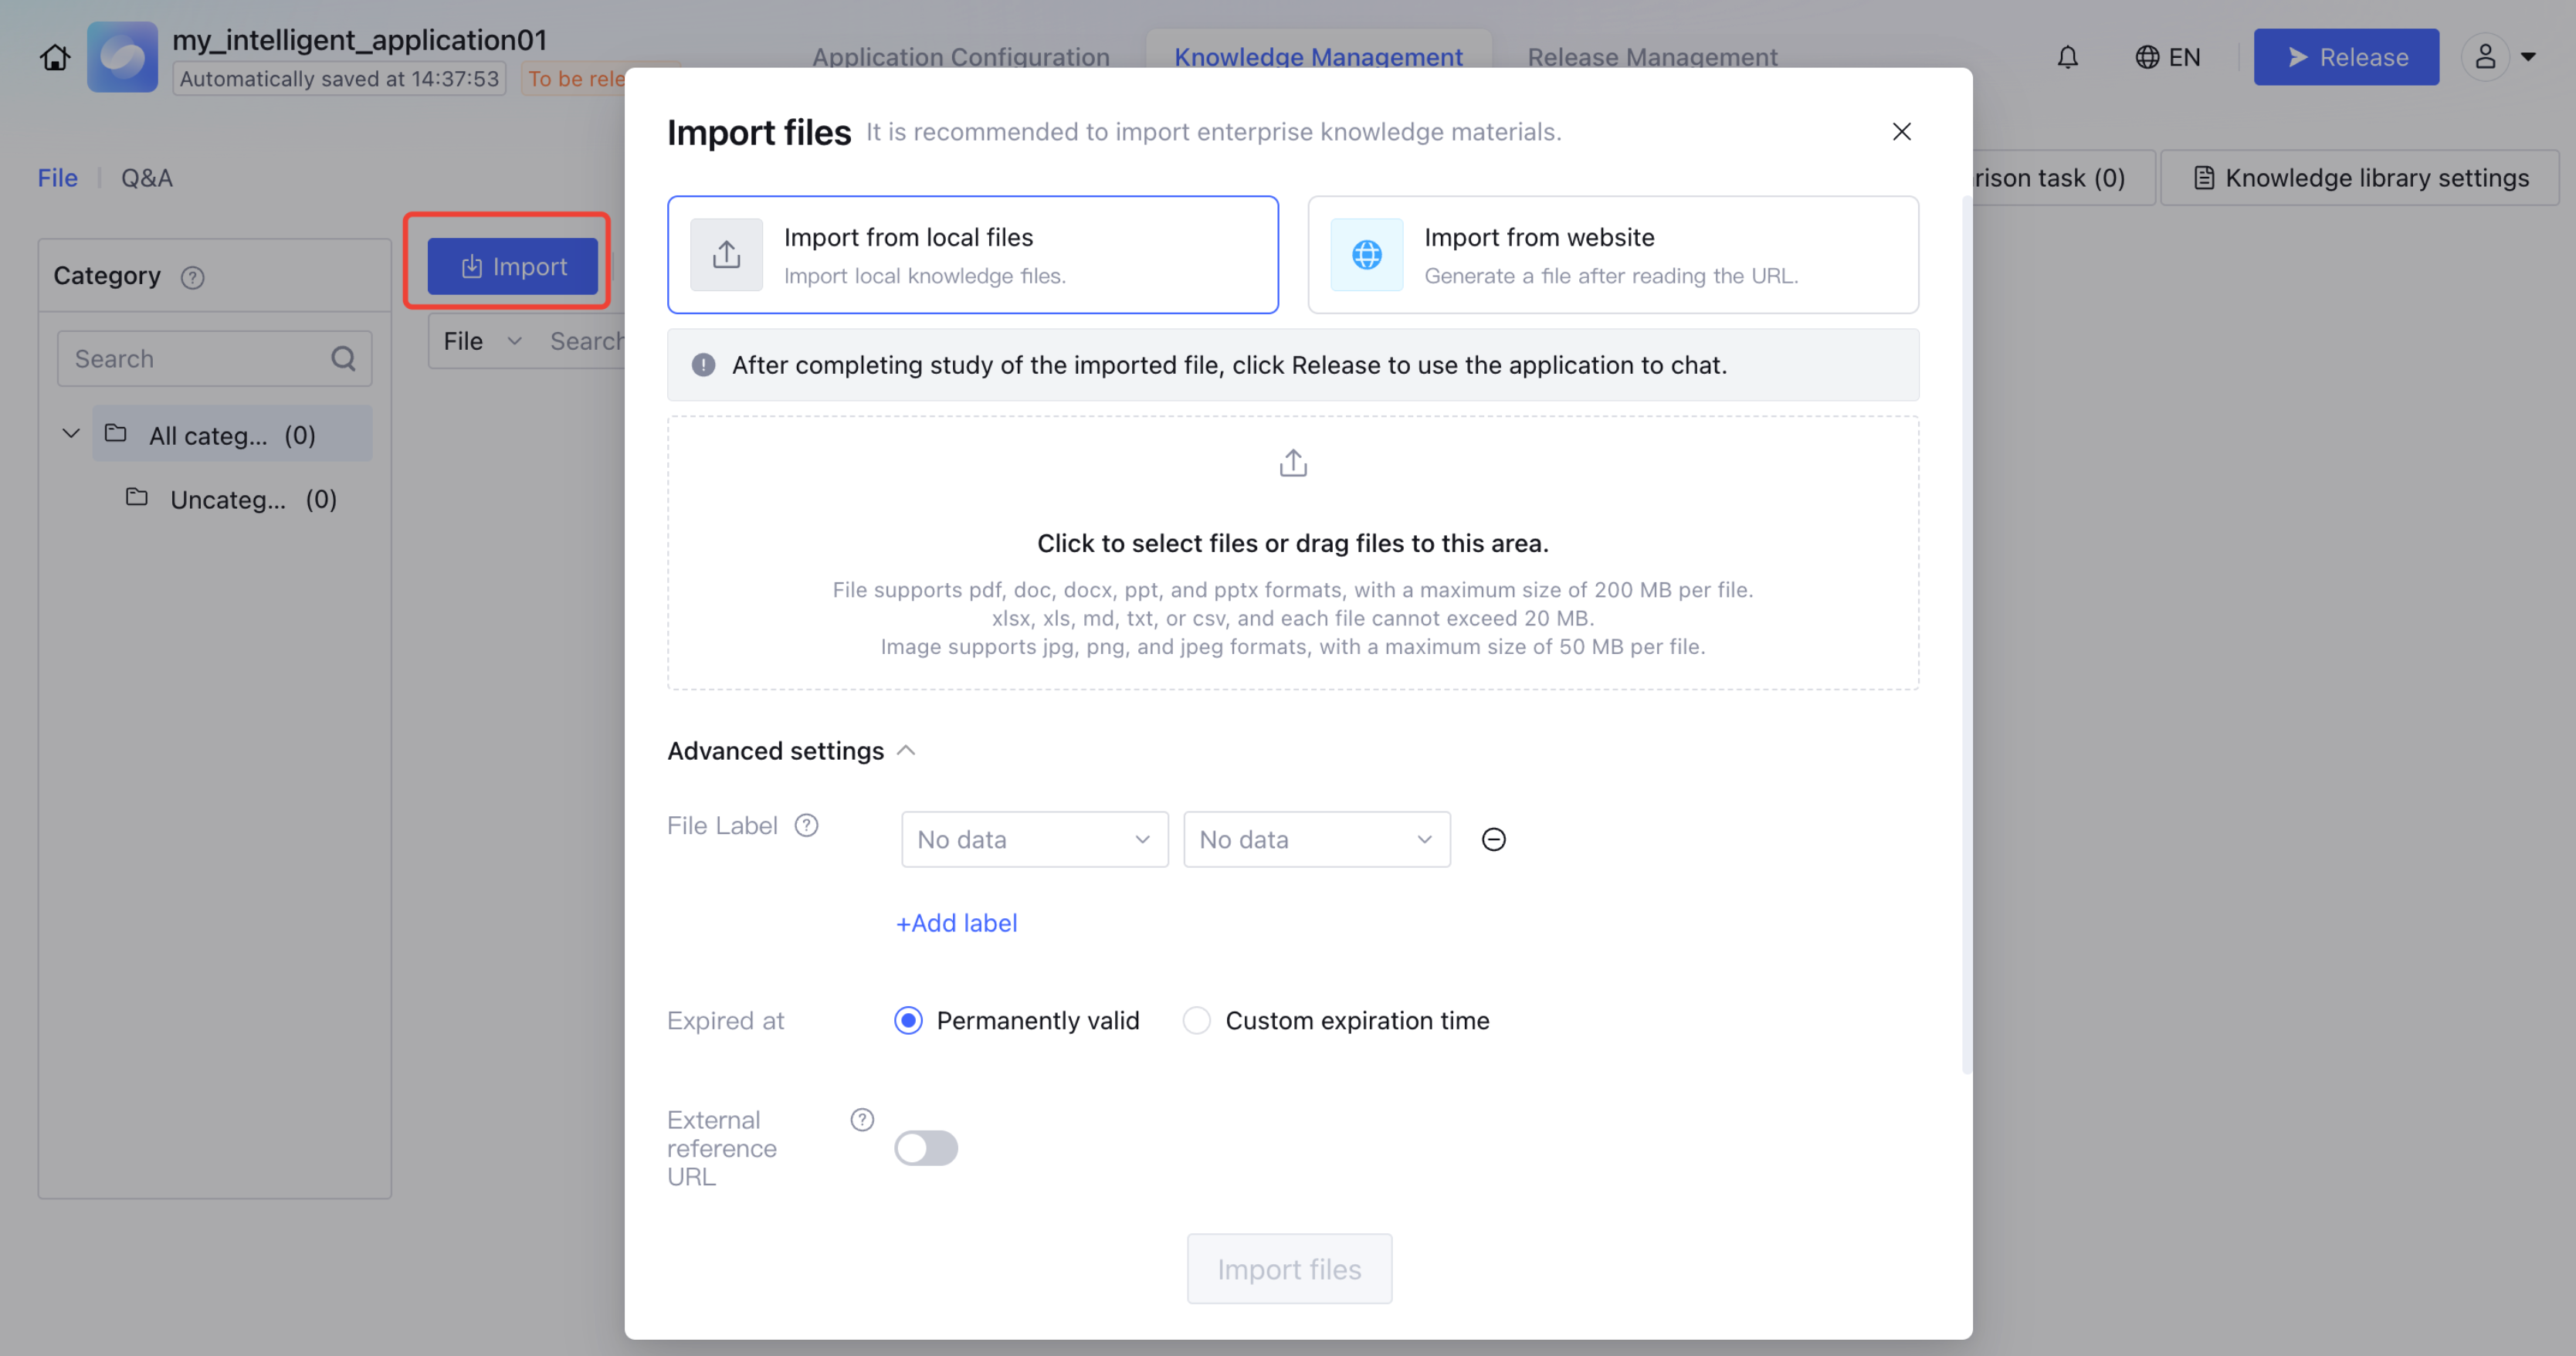Open the first No data dropdown
The image size is (2576, 1356).
click(1034, 839)
